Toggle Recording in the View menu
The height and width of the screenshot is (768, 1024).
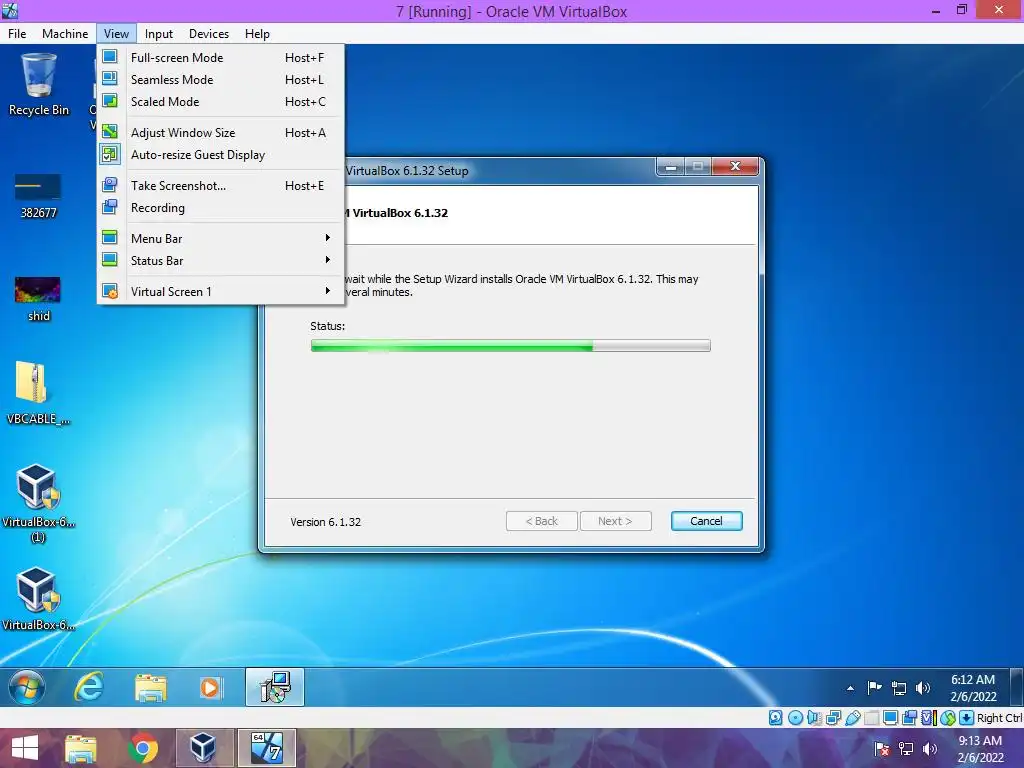(x=221, y=208)
